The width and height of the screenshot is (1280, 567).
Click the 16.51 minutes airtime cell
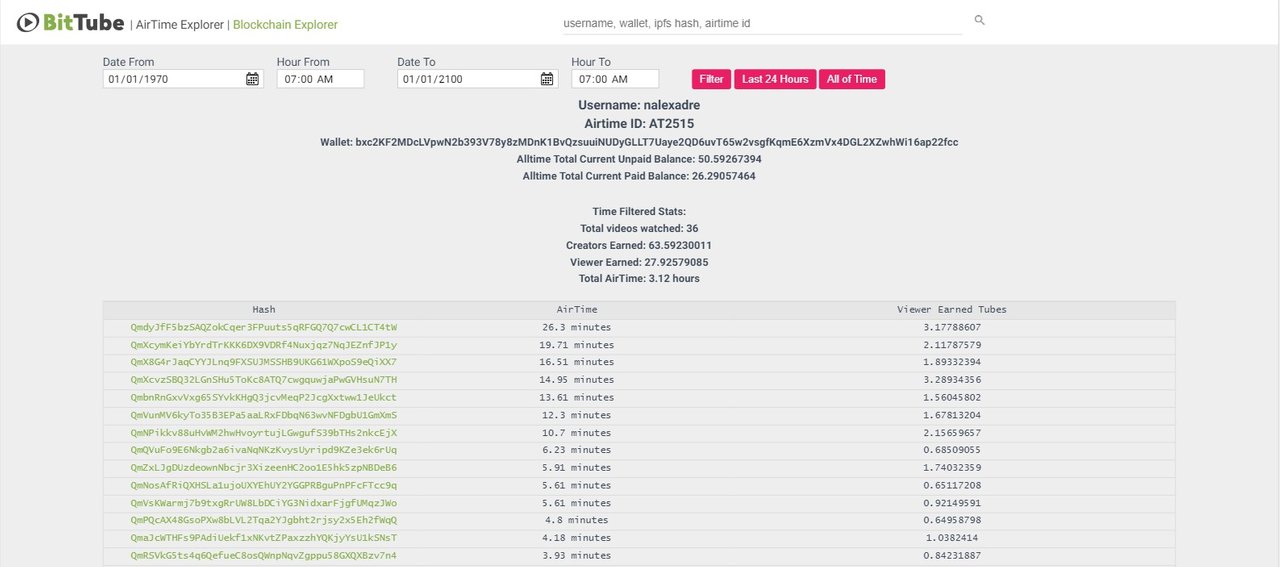pyautogui.click(x=577, y=362)
